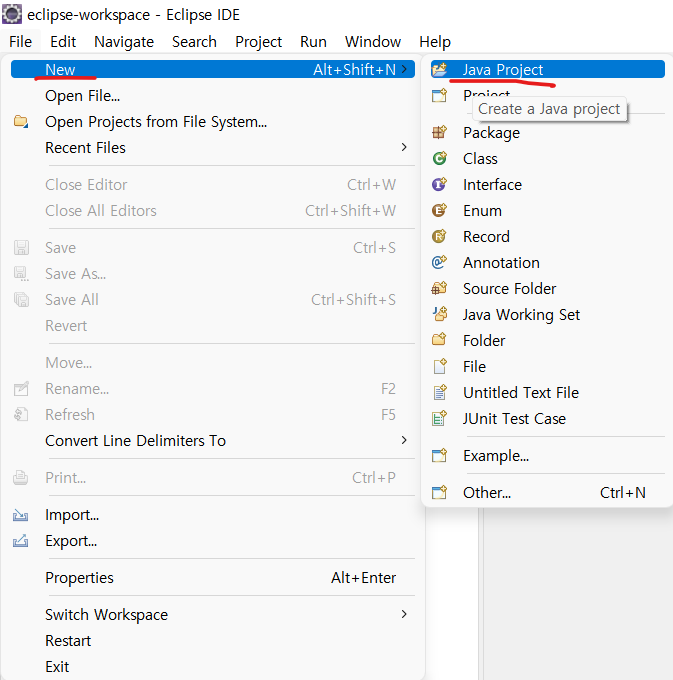Screen dimensions: 673x680
Task: Select Class in New submenu
Action: point(548,158)
